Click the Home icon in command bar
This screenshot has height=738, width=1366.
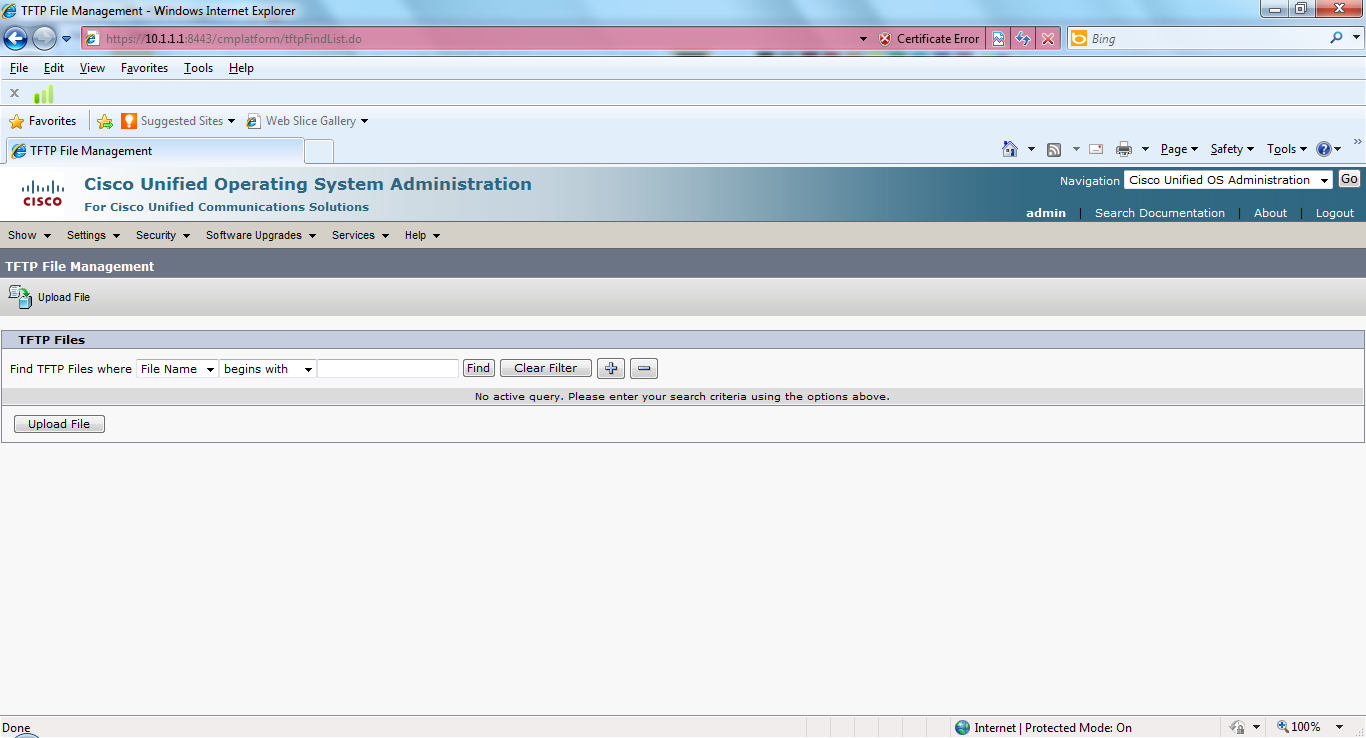(1010, 149)
